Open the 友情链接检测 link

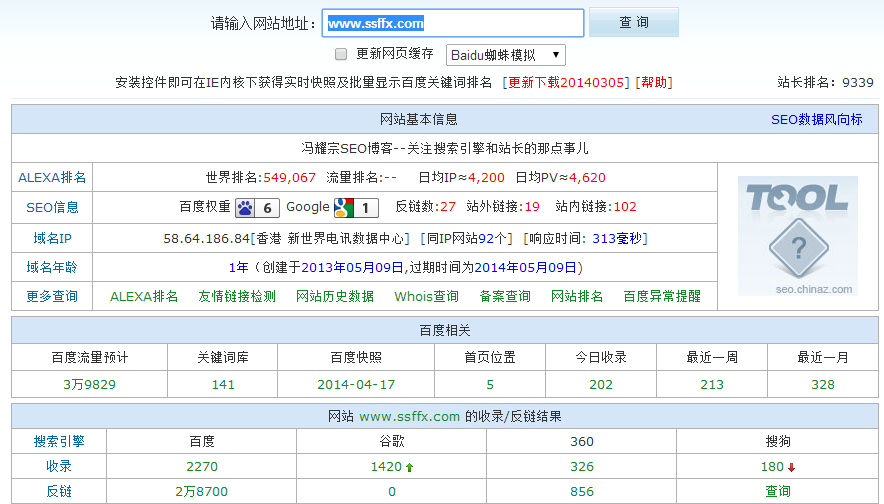pos(237,297)
